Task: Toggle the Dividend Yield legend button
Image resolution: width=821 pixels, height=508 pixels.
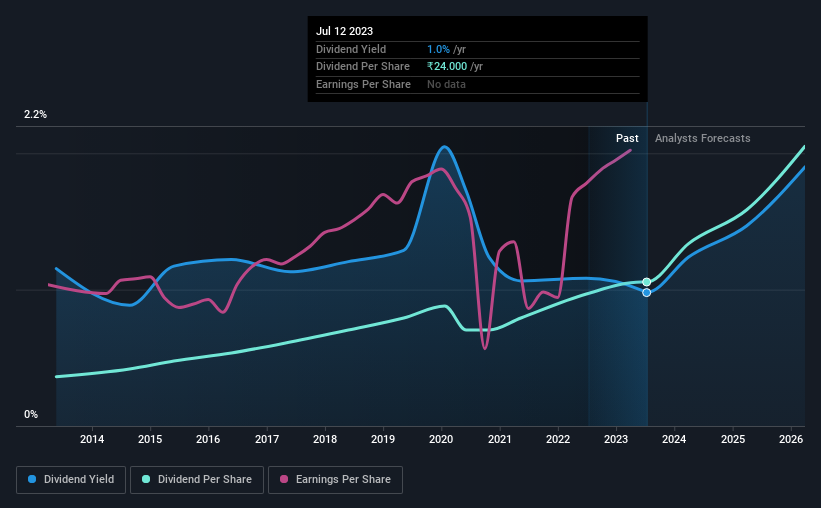Action: coord(71,480)
